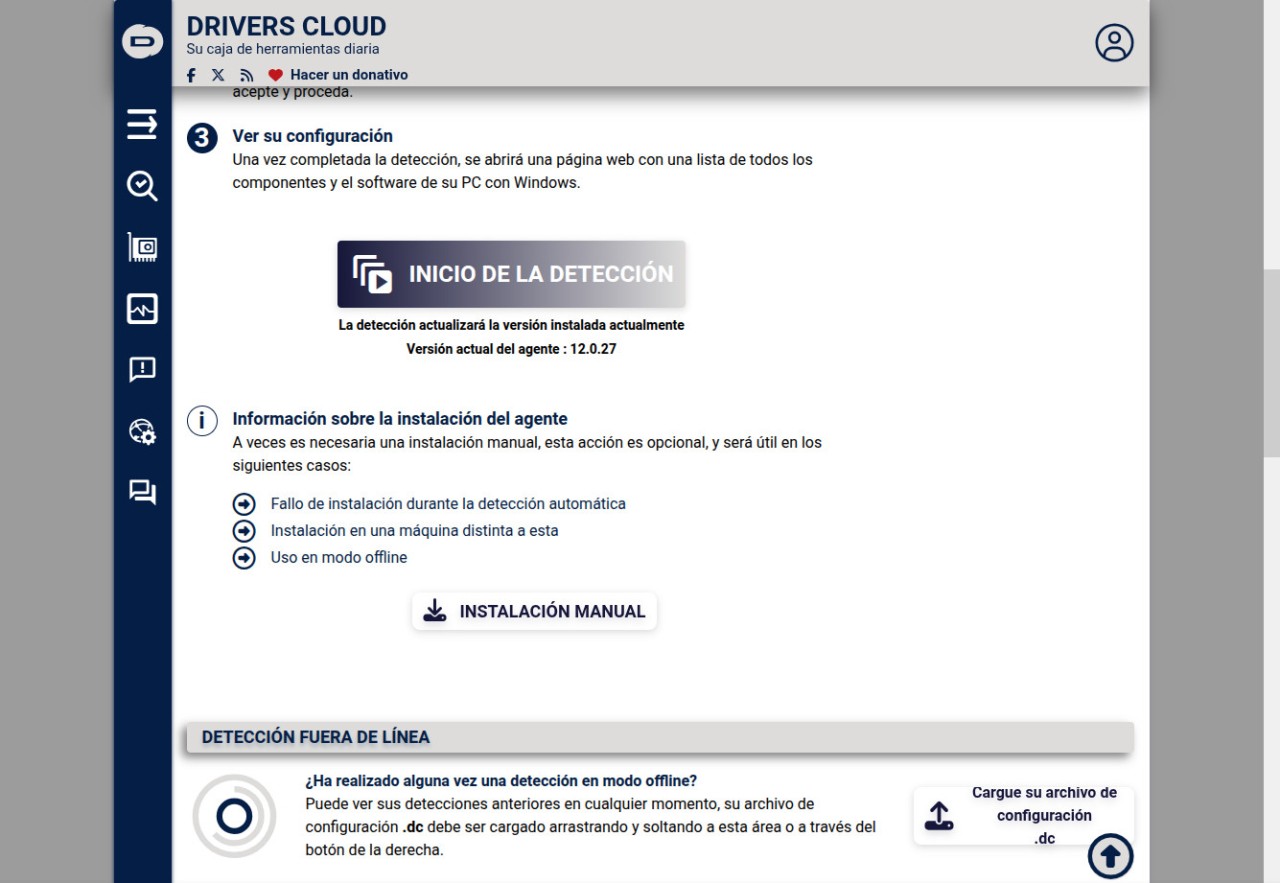The width and height of the screenshot is (1280, 883).
Task: Click the DriversCloud logo in sidebar
Action: coord(142,41)
